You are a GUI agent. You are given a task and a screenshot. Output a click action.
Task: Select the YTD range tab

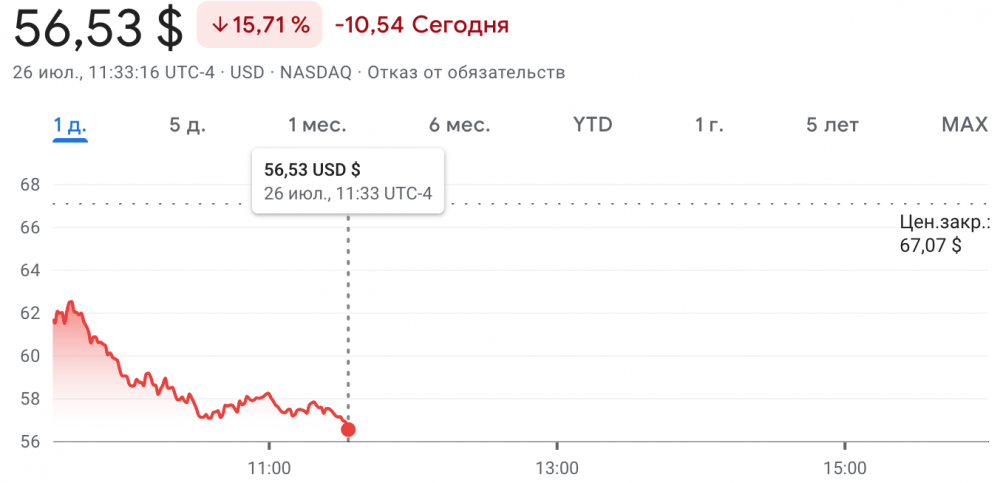click(592, 125)
